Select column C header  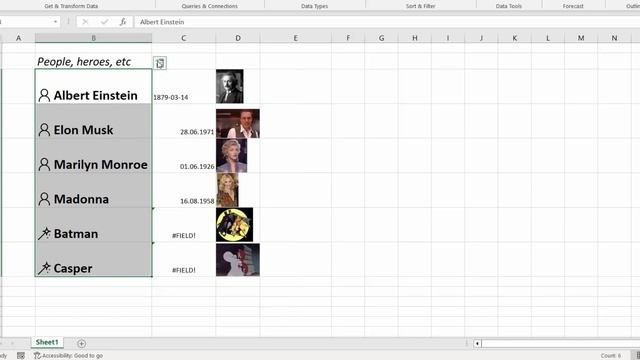pyautogui.click(x=184, y=38)
